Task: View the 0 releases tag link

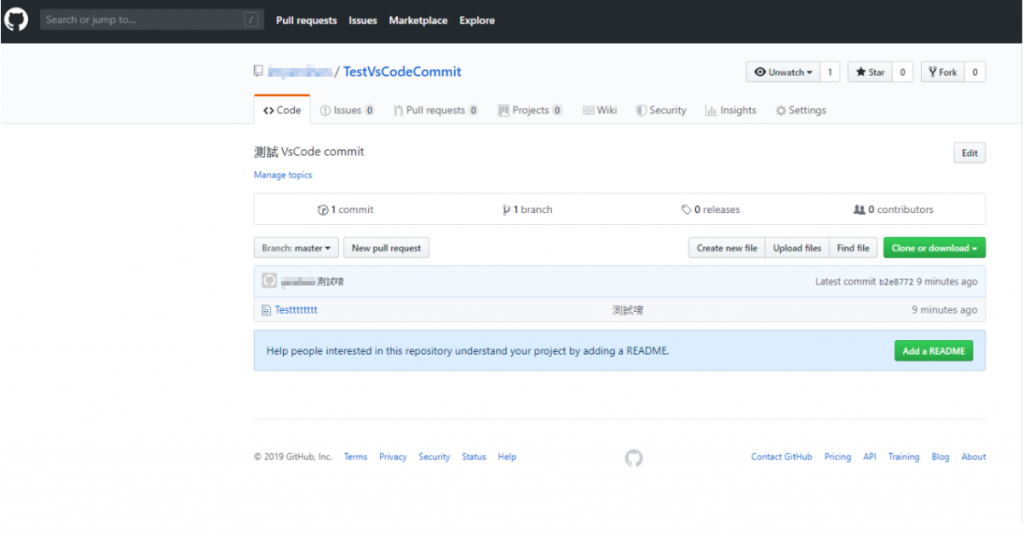Action: 711,210
